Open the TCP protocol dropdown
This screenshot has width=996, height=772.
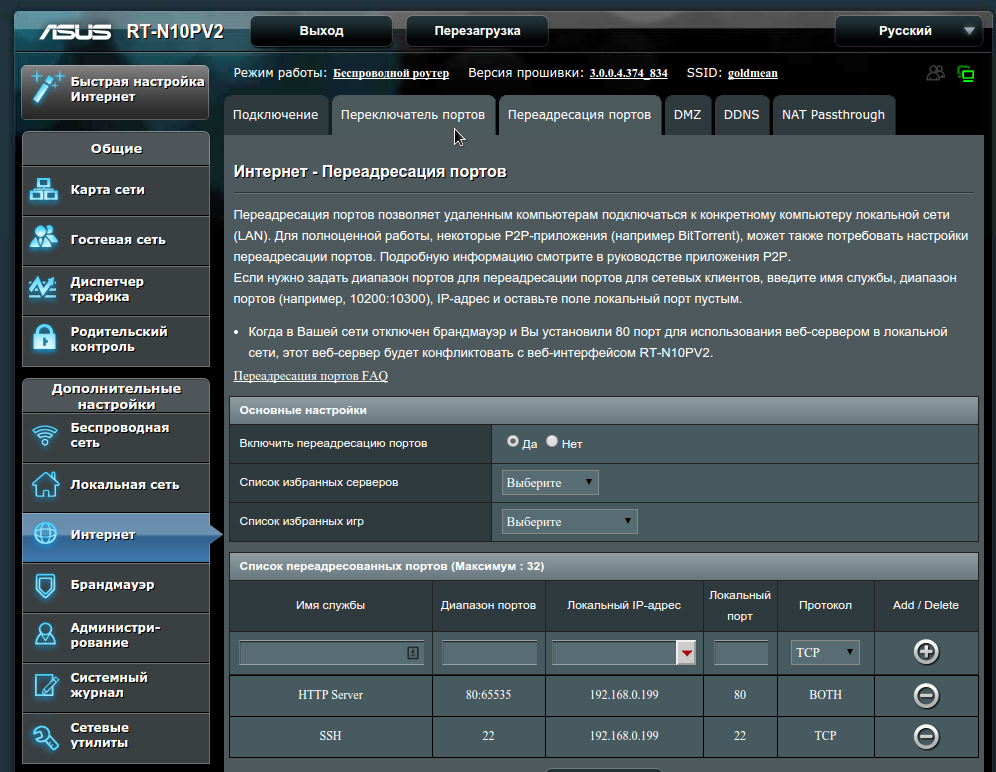(825, 653)
